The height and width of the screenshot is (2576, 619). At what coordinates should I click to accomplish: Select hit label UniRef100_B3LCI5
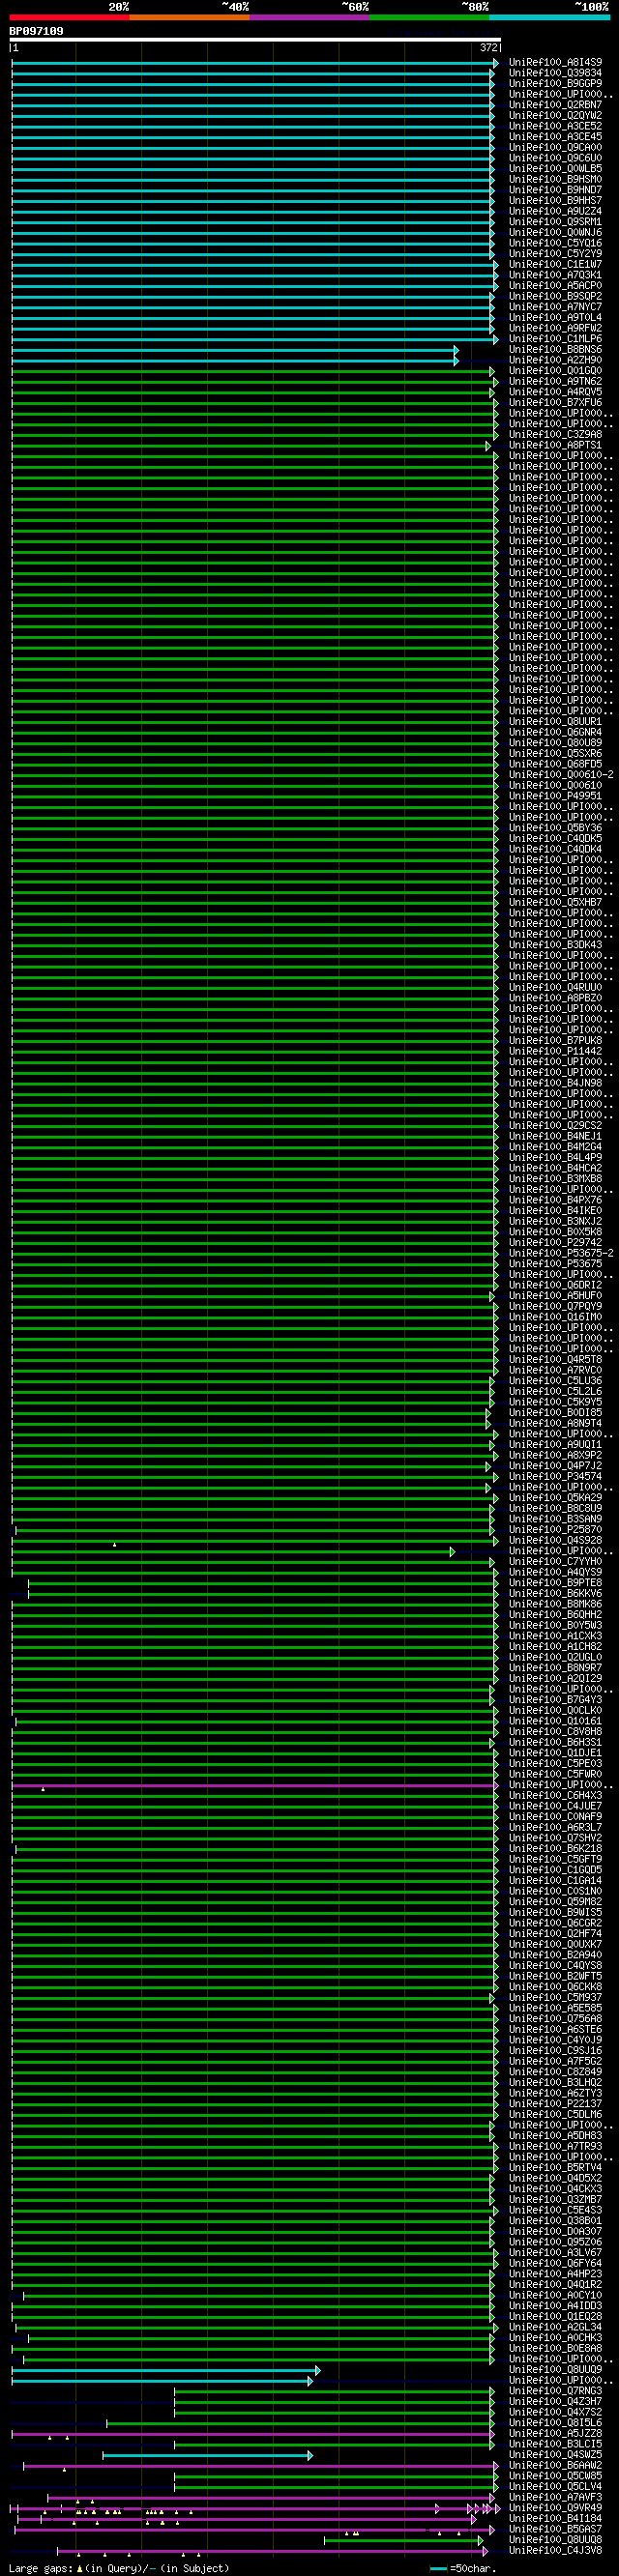coord(555,2444)
